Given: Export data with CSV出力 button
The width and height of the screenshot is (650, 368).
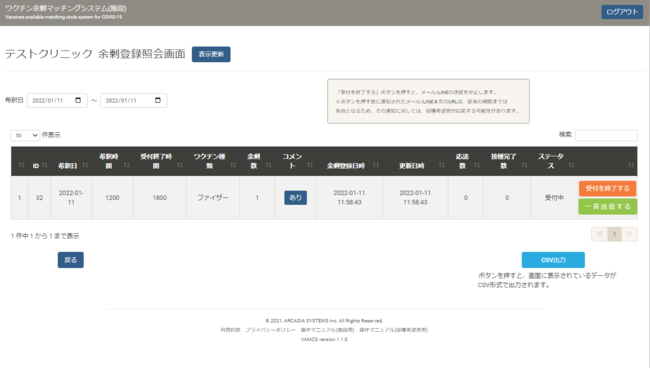Looking at the screenshot, I should pos(553,260).
